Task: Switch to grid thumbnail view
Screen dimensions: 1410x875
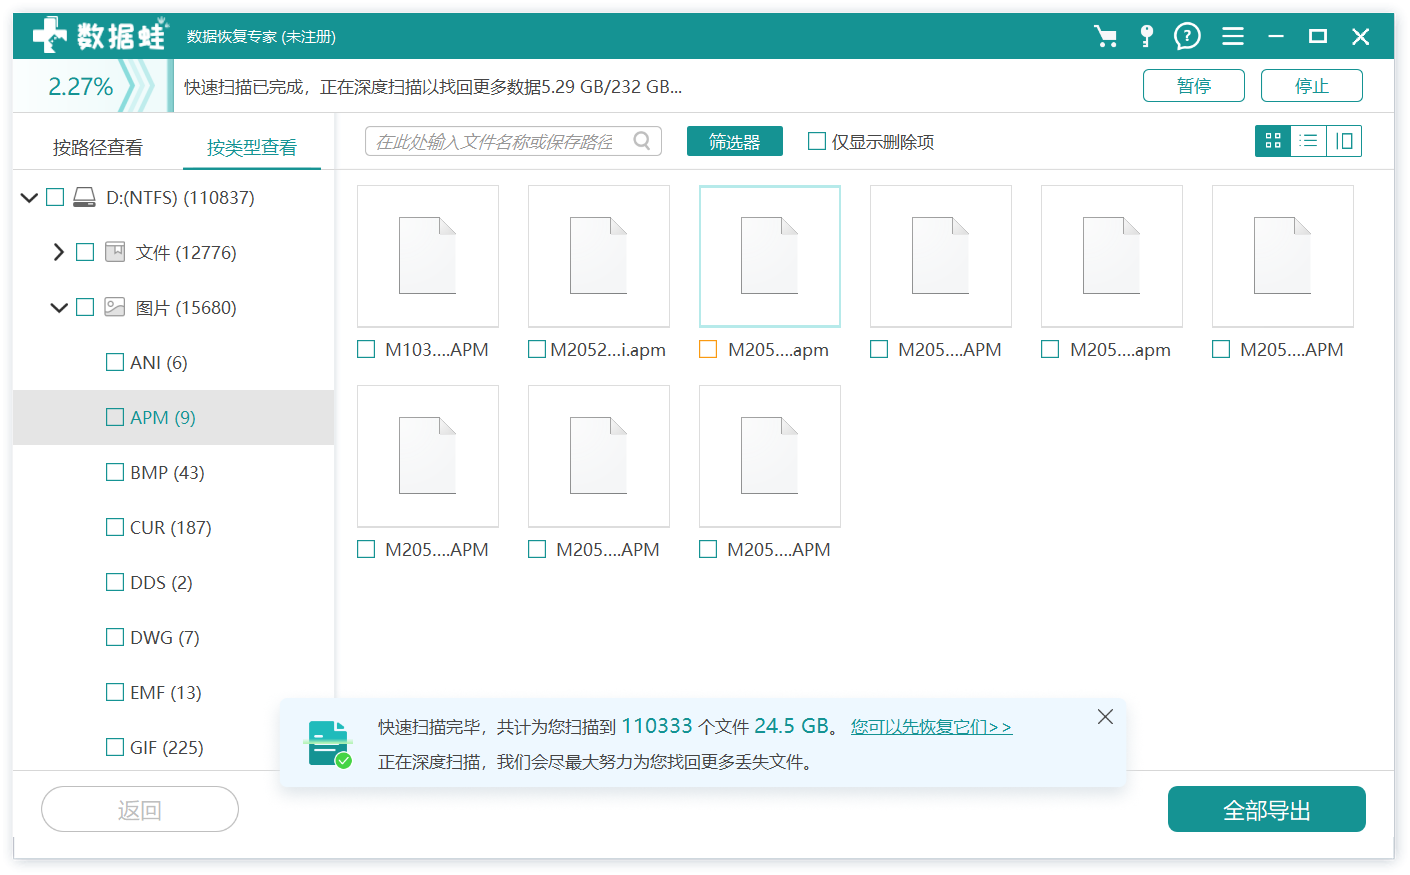Action: [x=1273, y=141]
